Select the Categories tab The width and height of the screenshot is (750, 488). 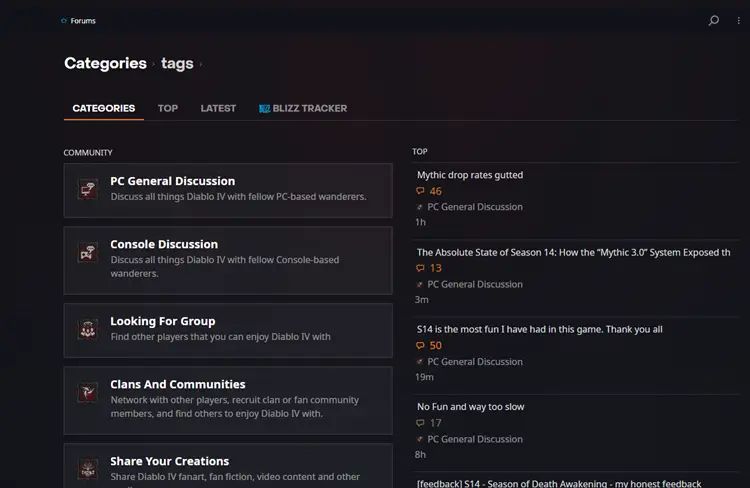pyautogui.click(x=104, y=109)
